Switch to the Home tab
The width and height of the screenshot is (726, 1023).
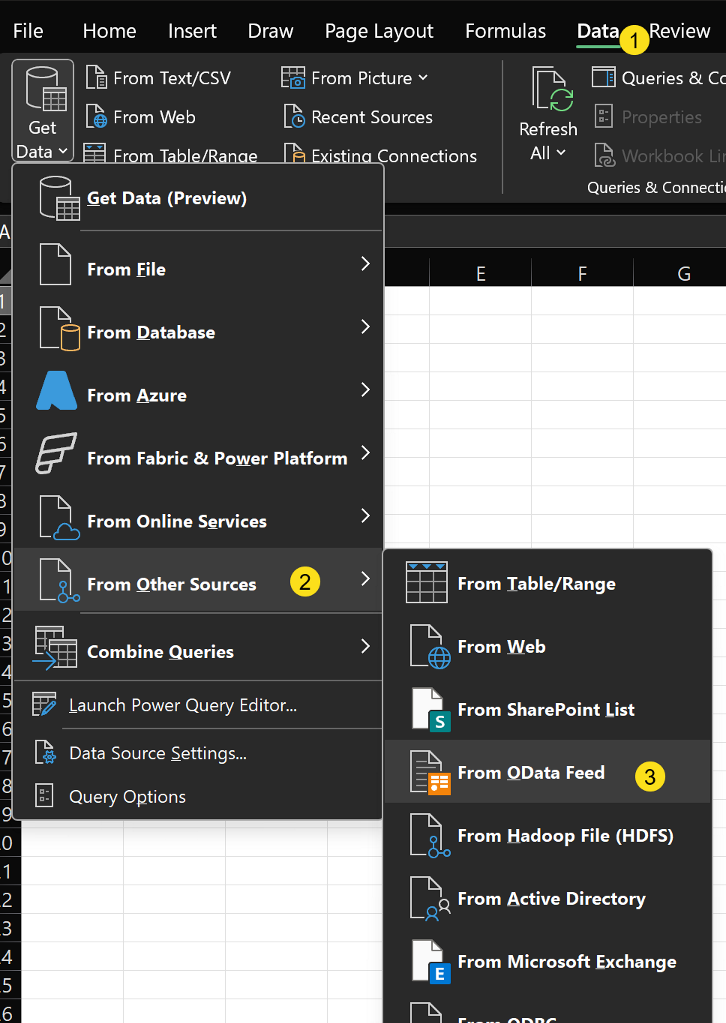(110, 31)
